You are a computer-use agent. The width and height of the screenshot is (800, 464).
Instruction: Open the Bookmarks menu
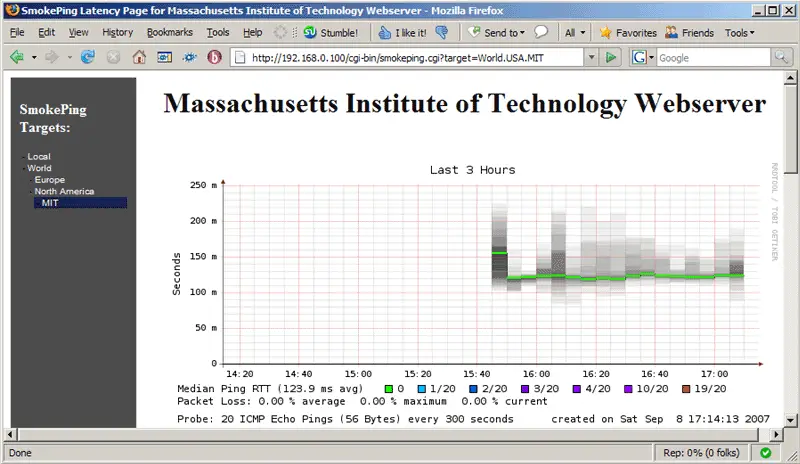[x=170, y=33]
